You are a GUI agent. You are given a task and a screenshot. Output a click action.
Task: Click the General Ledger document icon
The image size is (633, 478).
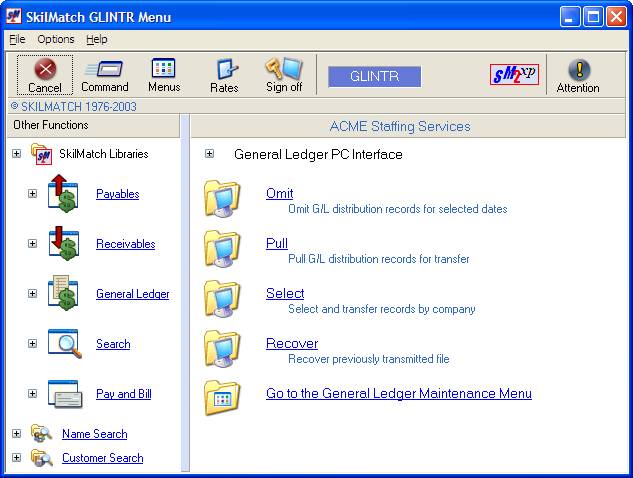tap(63, 294)
